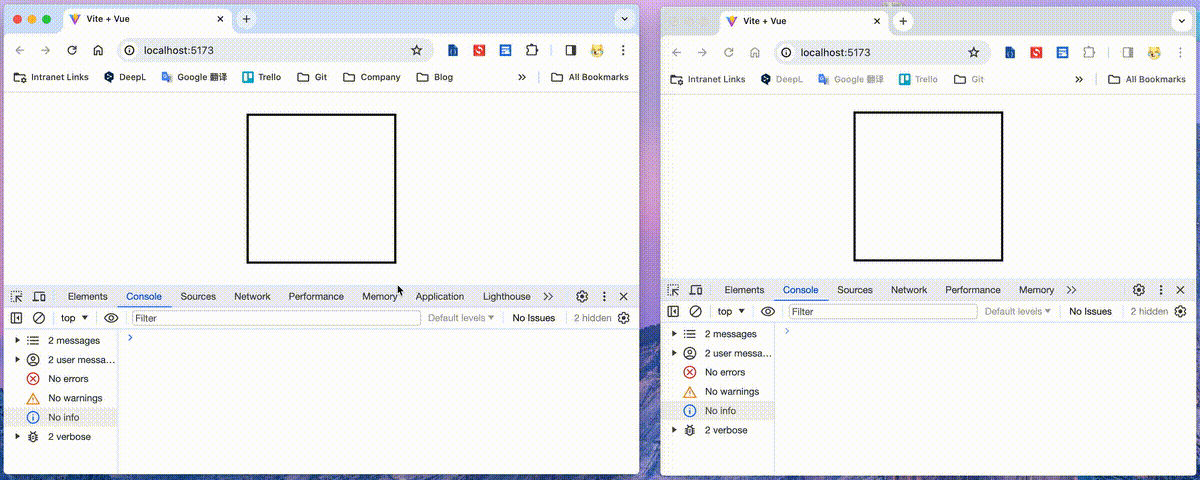The height and width of the screenshot is (480, 1200).
Task: Open the 'top' context dropdown in left console
Action: tap(74, 318)
